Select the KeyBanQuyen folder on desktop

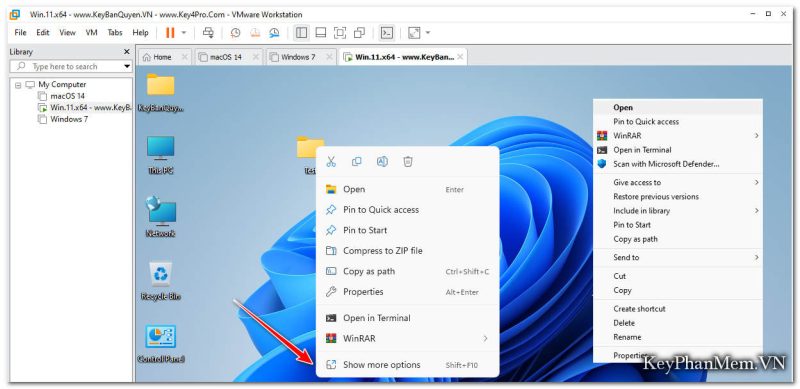(161, 92)
